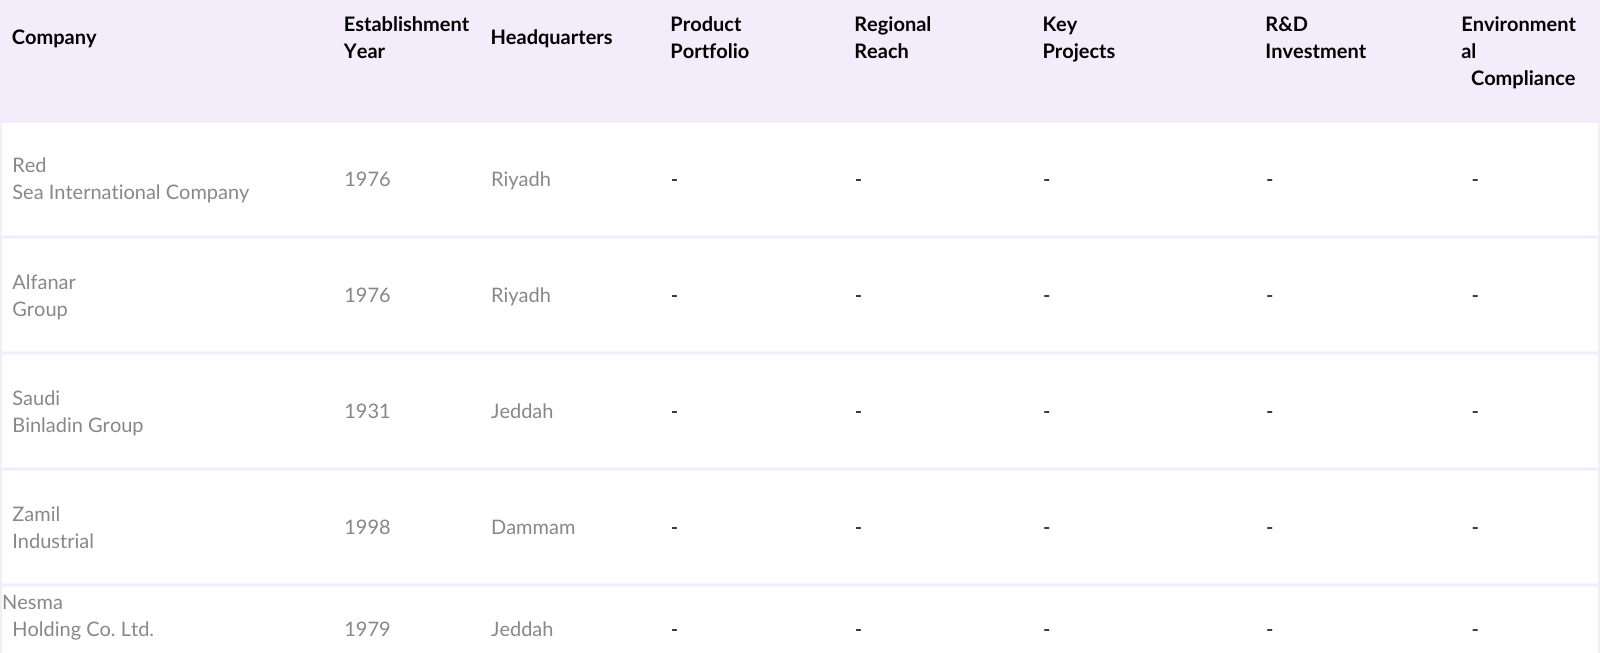The height and width of the screenshot is (653, 1600).
Task: Select the R&D Investment header
Action: click(1314, 38)
